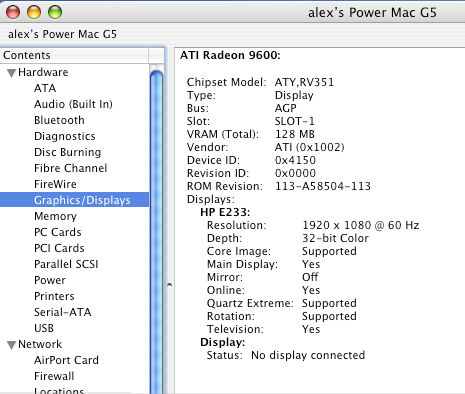Image resolution: width=465 pixels, height=394 pixels.
Task: Select the highlighted Graphics/Displays row
Action: tap(74, 200)
